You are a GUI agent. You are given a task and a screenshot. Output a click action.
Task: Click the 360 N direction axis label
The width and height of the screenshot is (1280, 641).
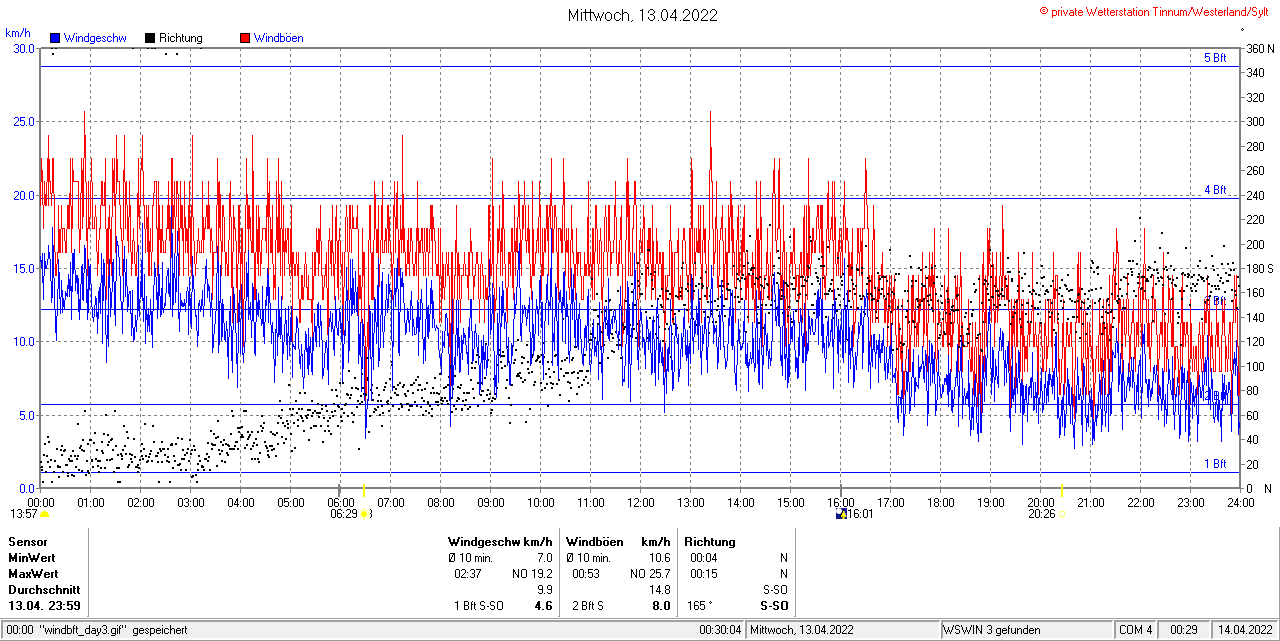pos(1258,48)
